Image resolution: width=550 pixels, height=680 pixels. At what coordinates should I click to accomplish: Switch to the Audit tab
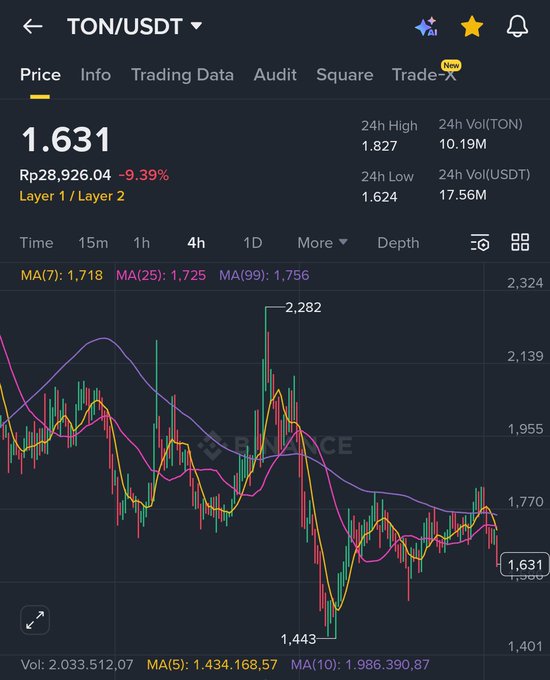coord(275,75)
